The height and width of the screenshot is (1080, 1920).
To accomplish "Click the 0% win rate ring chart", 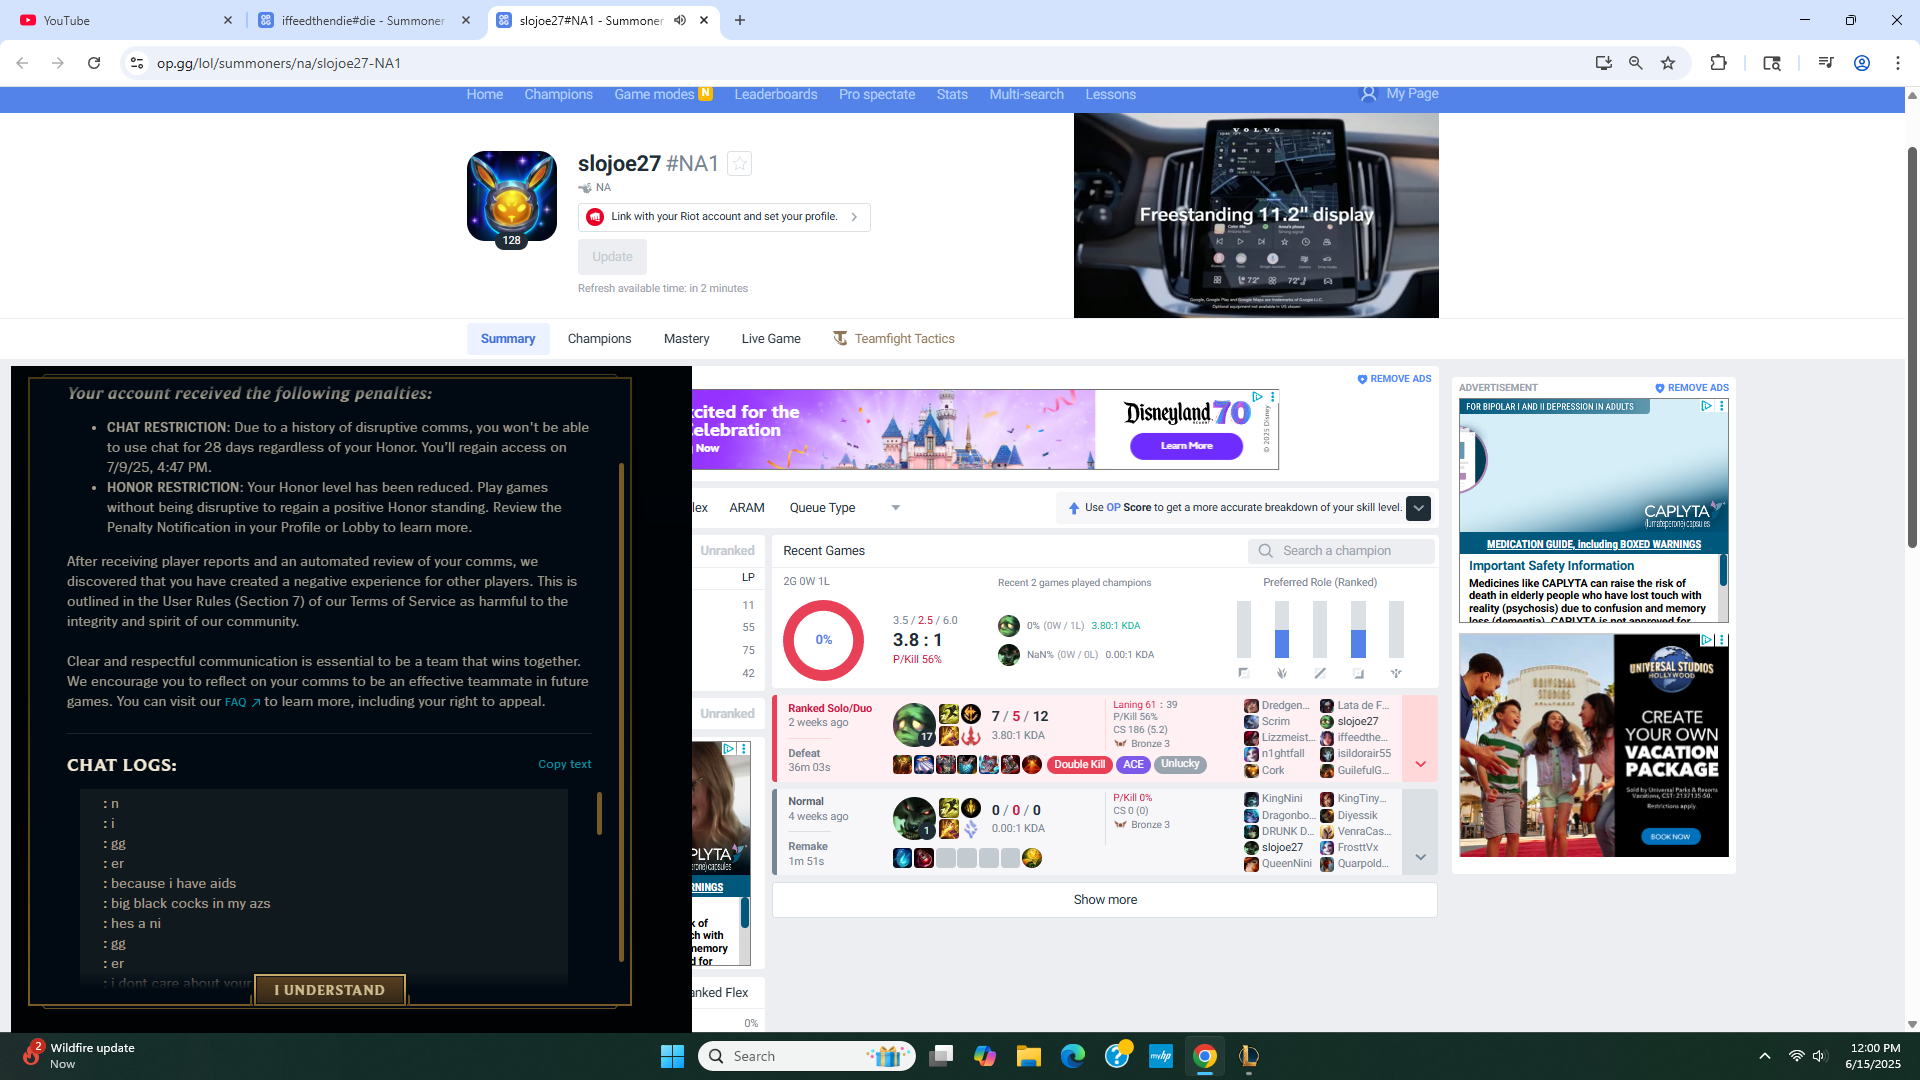I will click(823, 640).
